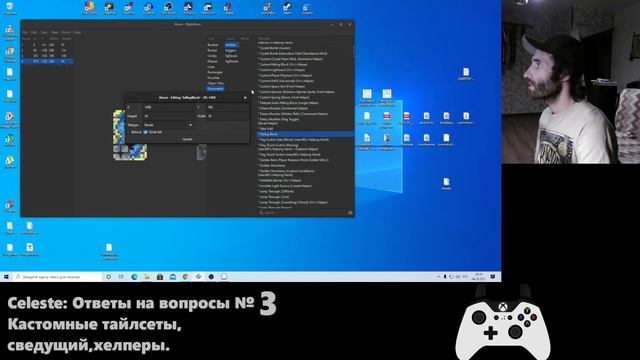Select Crystal Bomb (Cavern) placement
The height and width of the screenshot is (360, 640).
[x=275, y=48]
